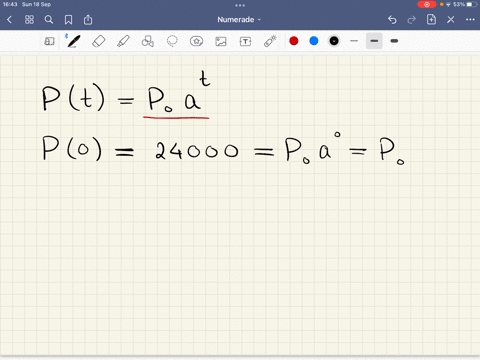
Task: Choose the thickest stroke width
Action: [394, 41]
